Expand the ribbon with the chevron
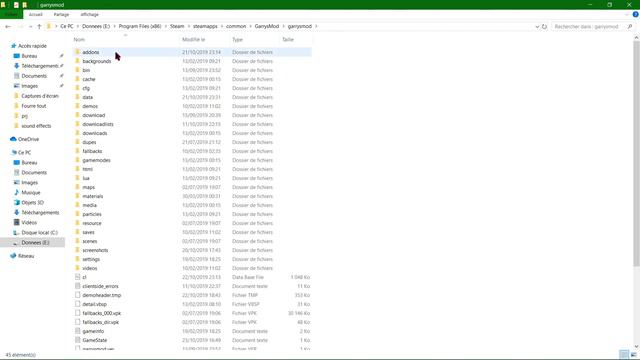640x360 pixels. coord(627,14)
